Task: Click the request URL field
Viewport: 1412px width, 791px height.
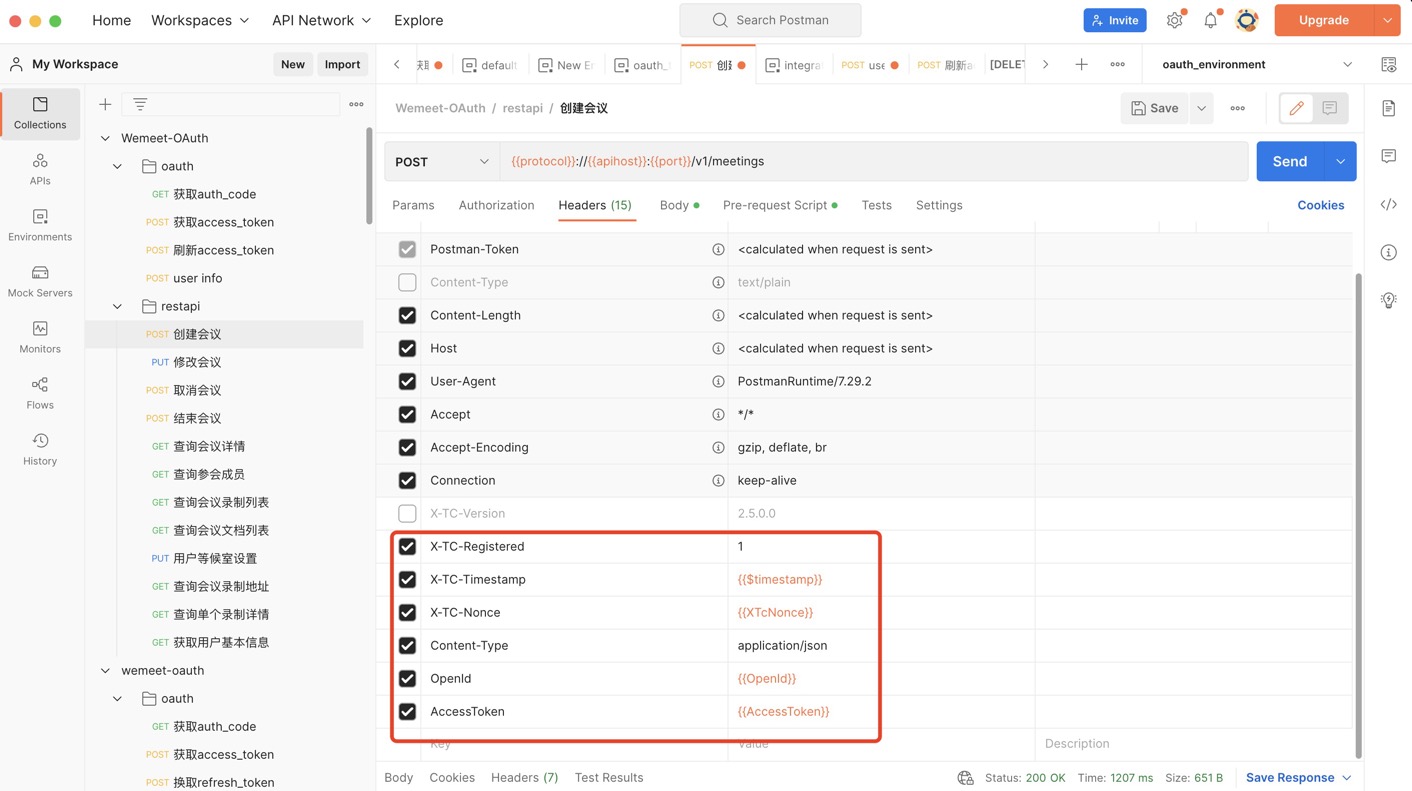Action: pyautogui.click(x=874, y=161)
